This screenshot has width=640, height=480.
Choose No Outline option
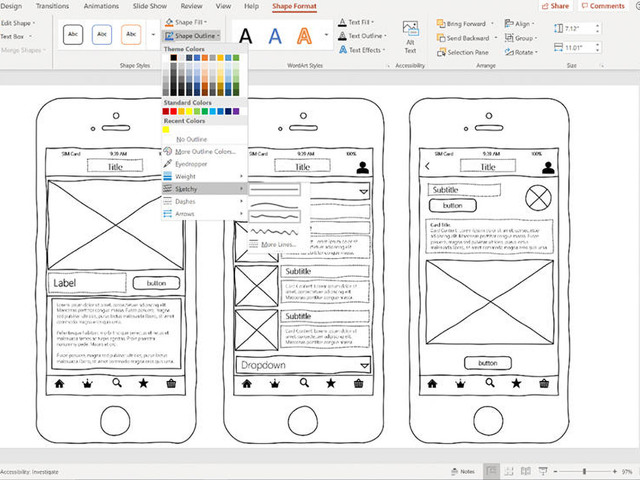click(x=191, y=139)
